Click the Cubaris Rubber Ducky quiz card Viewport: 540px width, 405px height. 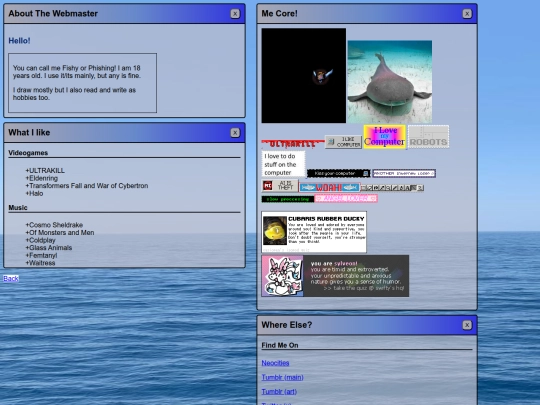[x=314, y=232]
